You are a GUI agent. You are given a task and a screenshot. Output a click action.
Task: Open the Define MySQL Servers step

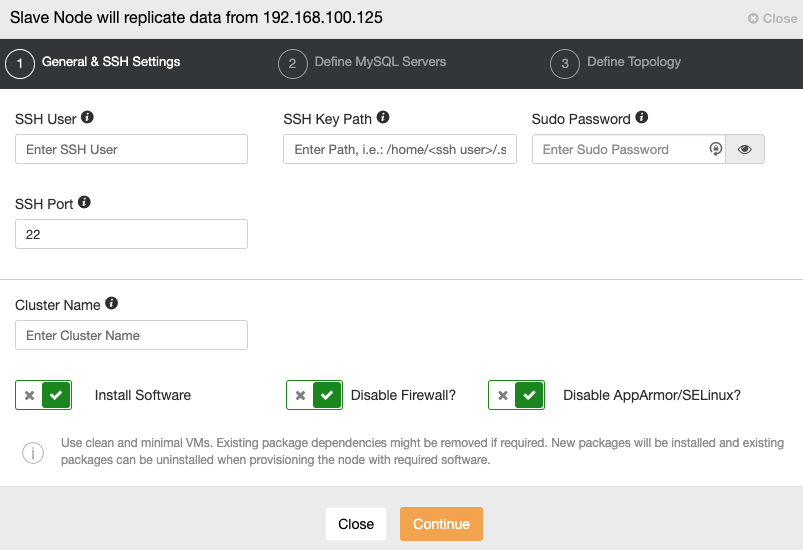[x=380, y=62]
